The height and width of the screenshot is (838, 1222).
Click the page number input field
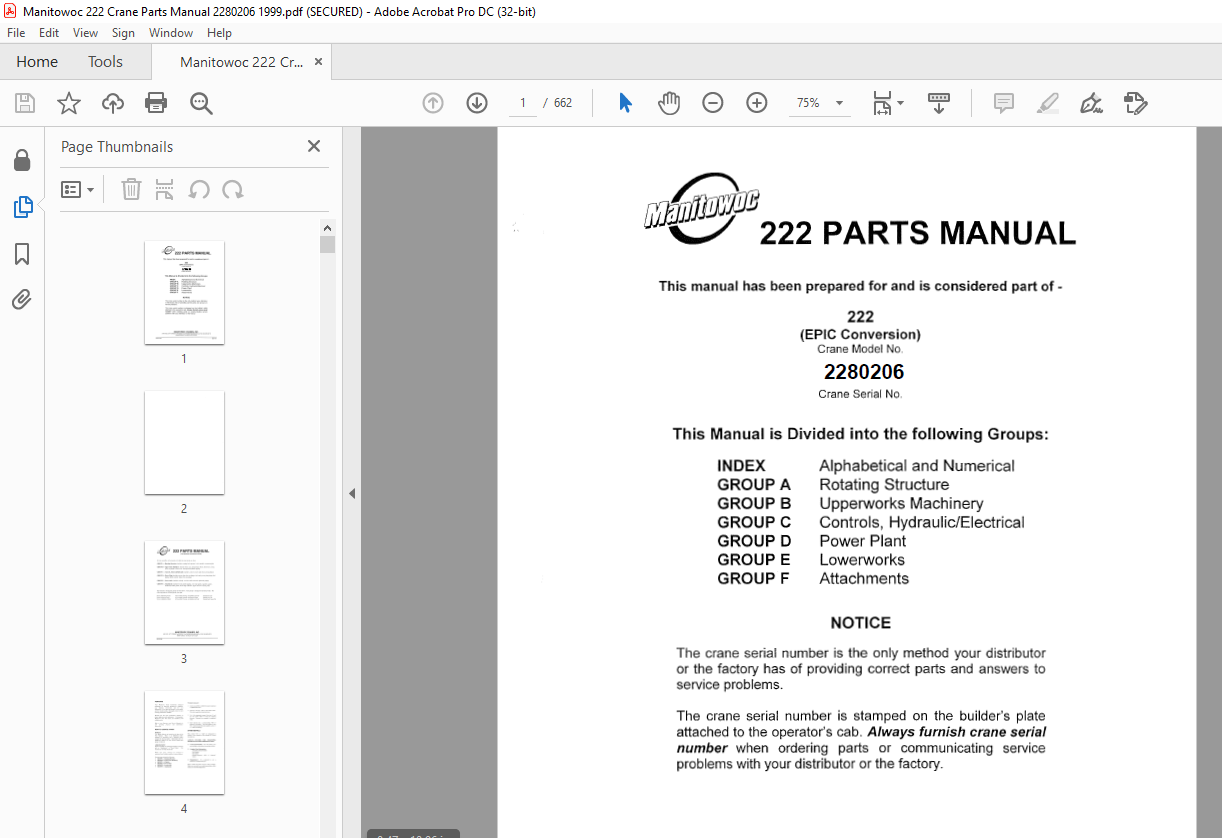[x=523, y=103]
